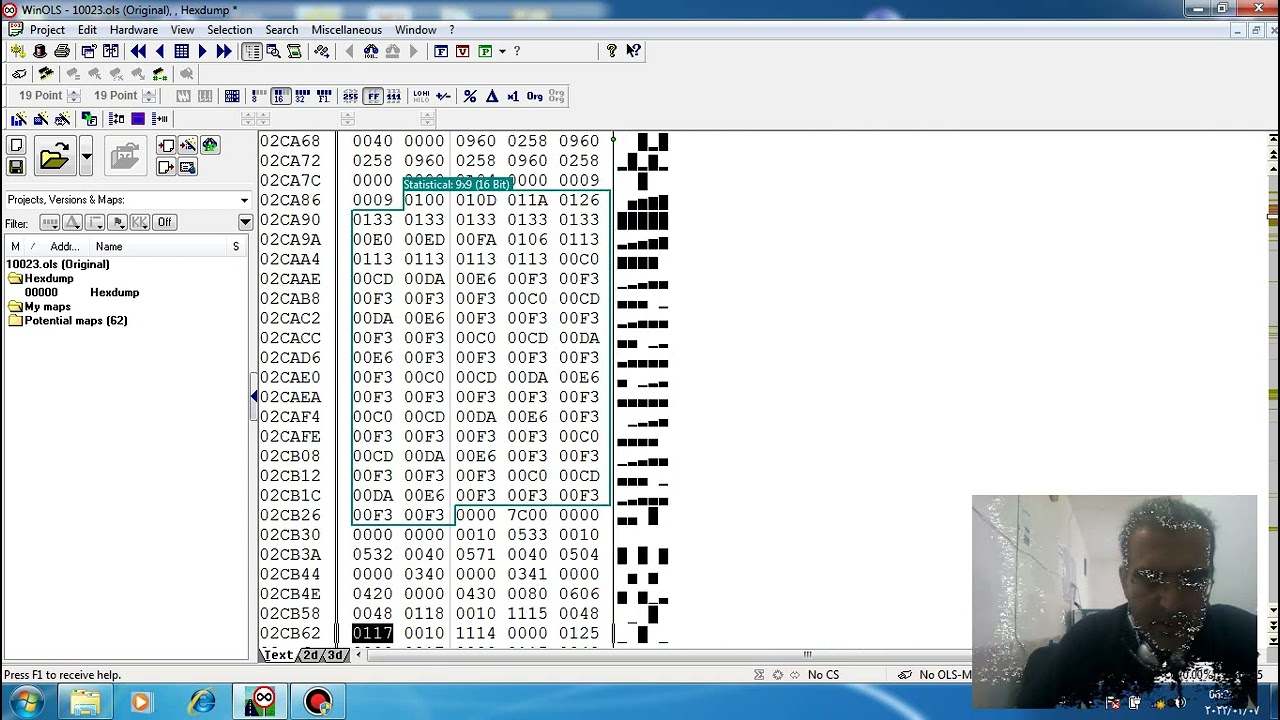The height and width of the screenshot is (720, 1280).
Task: Toggle signed plus/minus values
Action: 443,96
